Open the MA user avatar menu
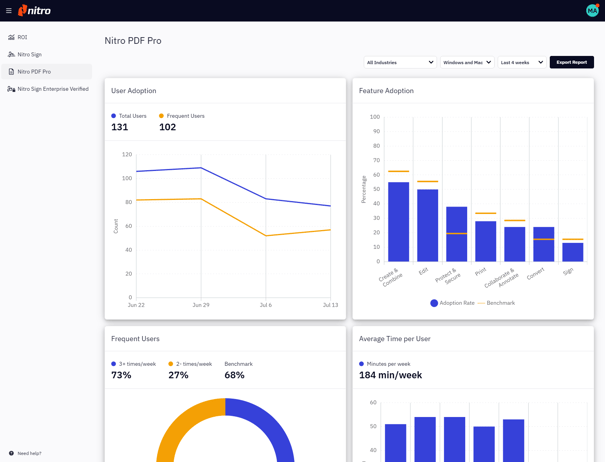The height and width of the screenshot is (462, 605). (592, 11)
